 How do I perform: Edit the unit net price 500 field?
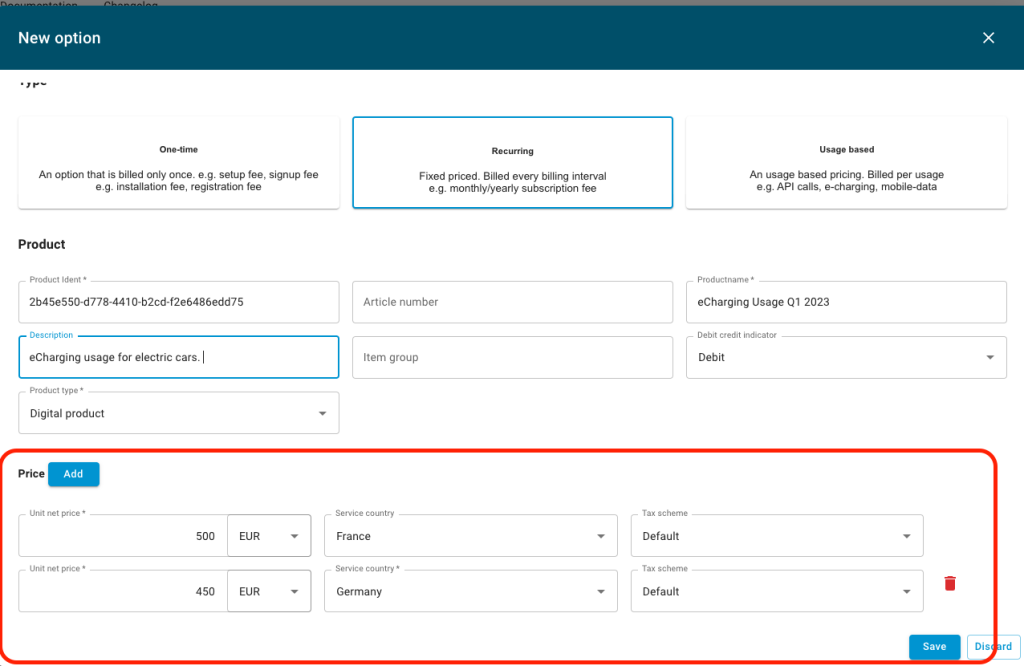click(x=123, y=536)
